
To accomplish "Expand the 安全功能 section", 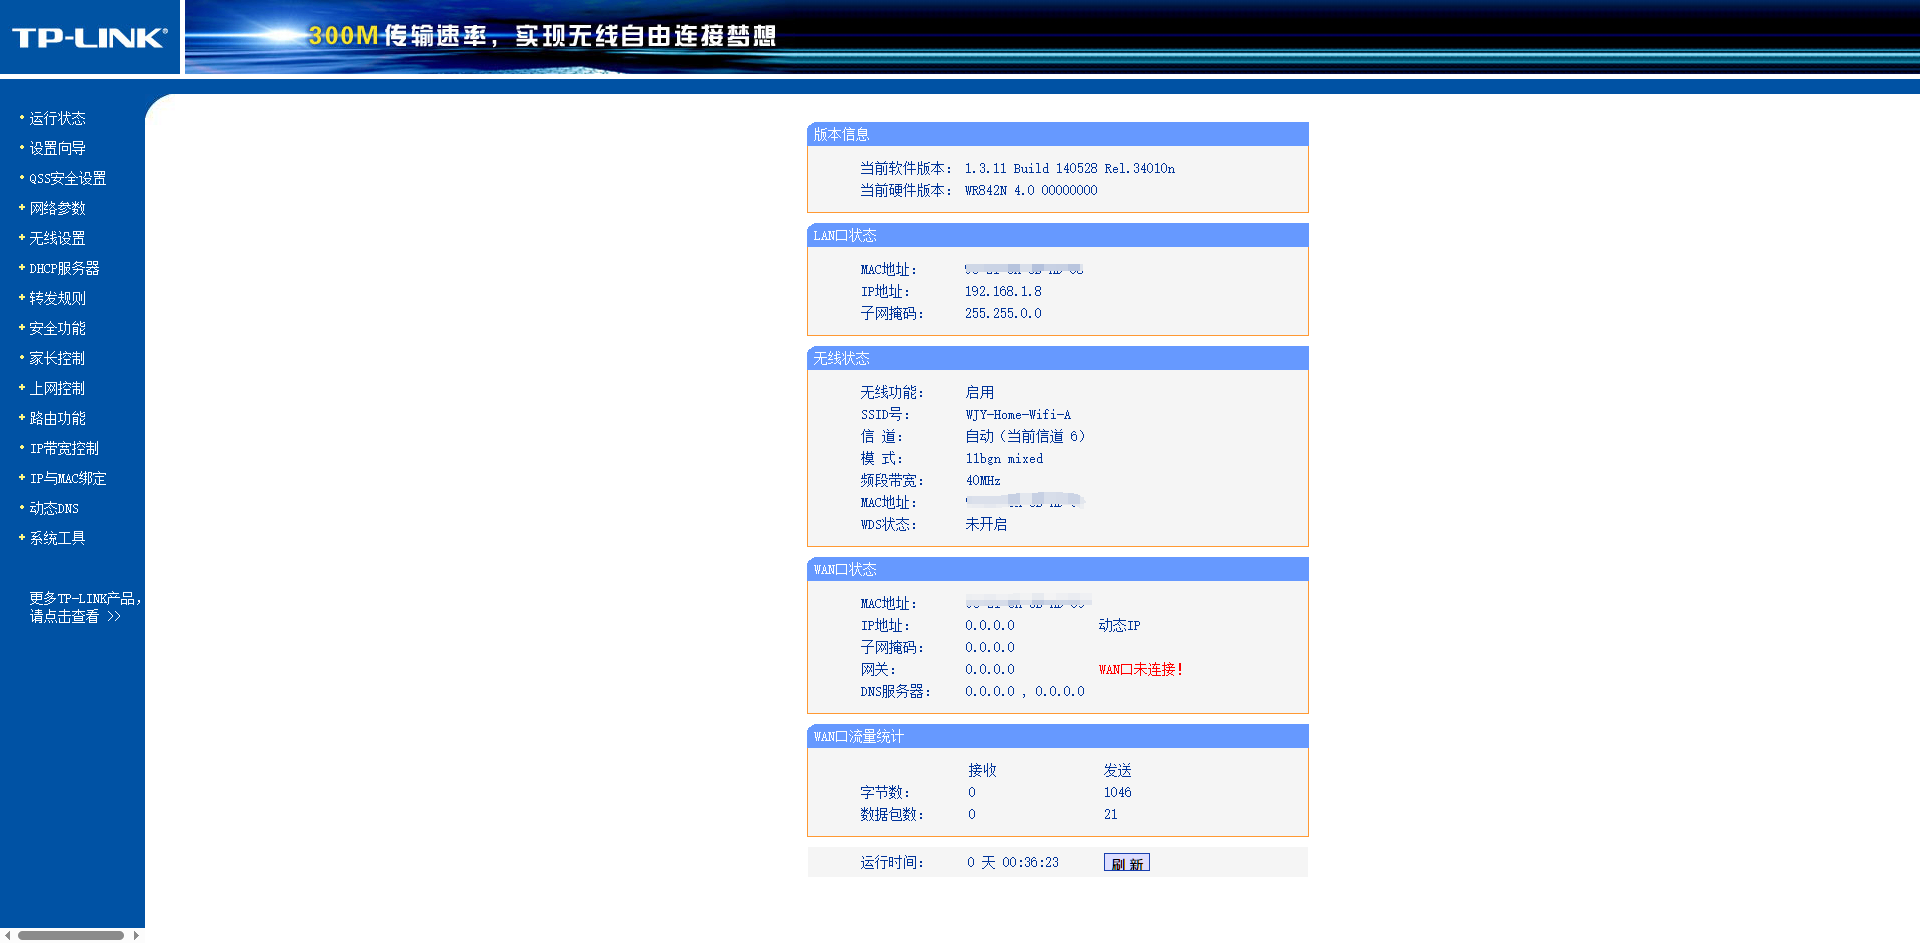I will pos(57,328).
